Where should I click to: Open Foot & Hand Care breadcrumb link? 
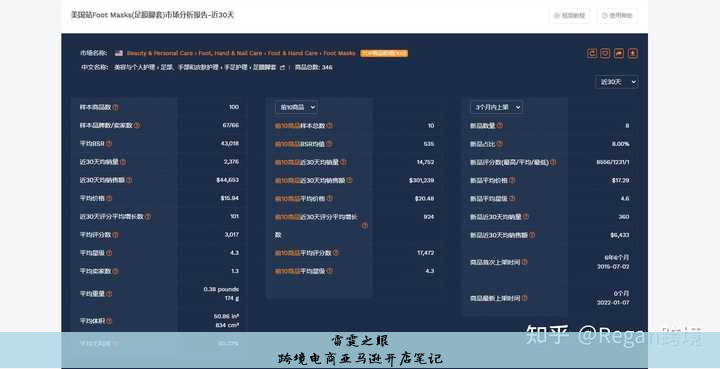[x=293, y=53]
